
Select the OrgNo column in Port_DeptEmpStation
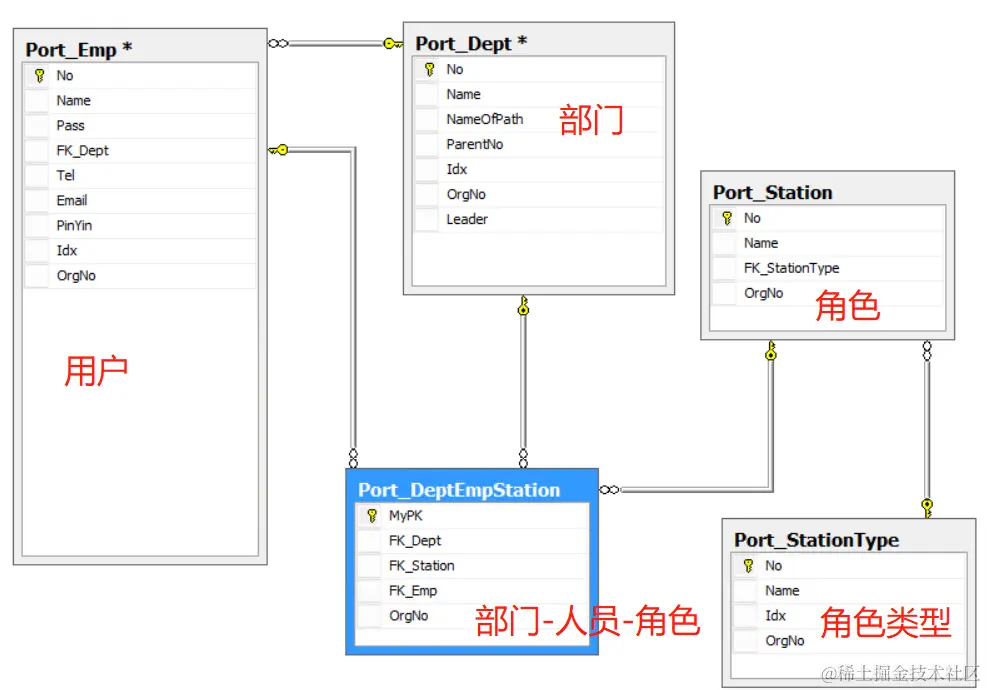click(473, 616)
